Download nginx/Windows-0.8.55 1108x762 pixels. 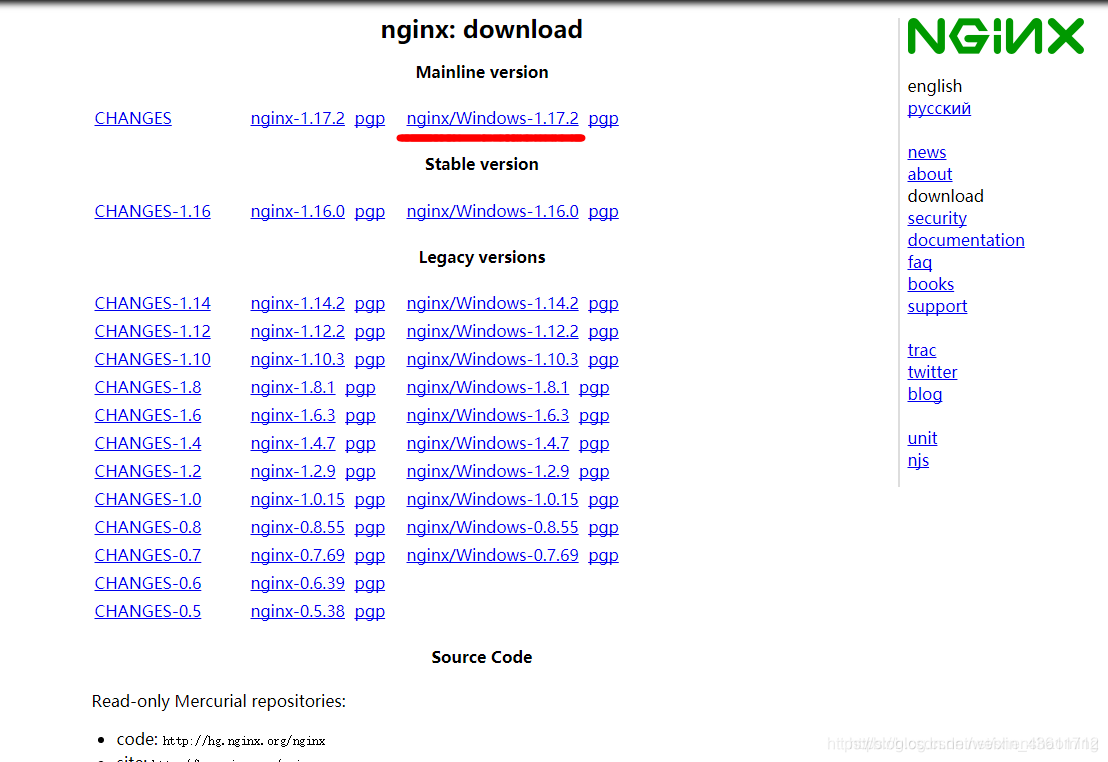pyautogui.click(x=493, y=527)
